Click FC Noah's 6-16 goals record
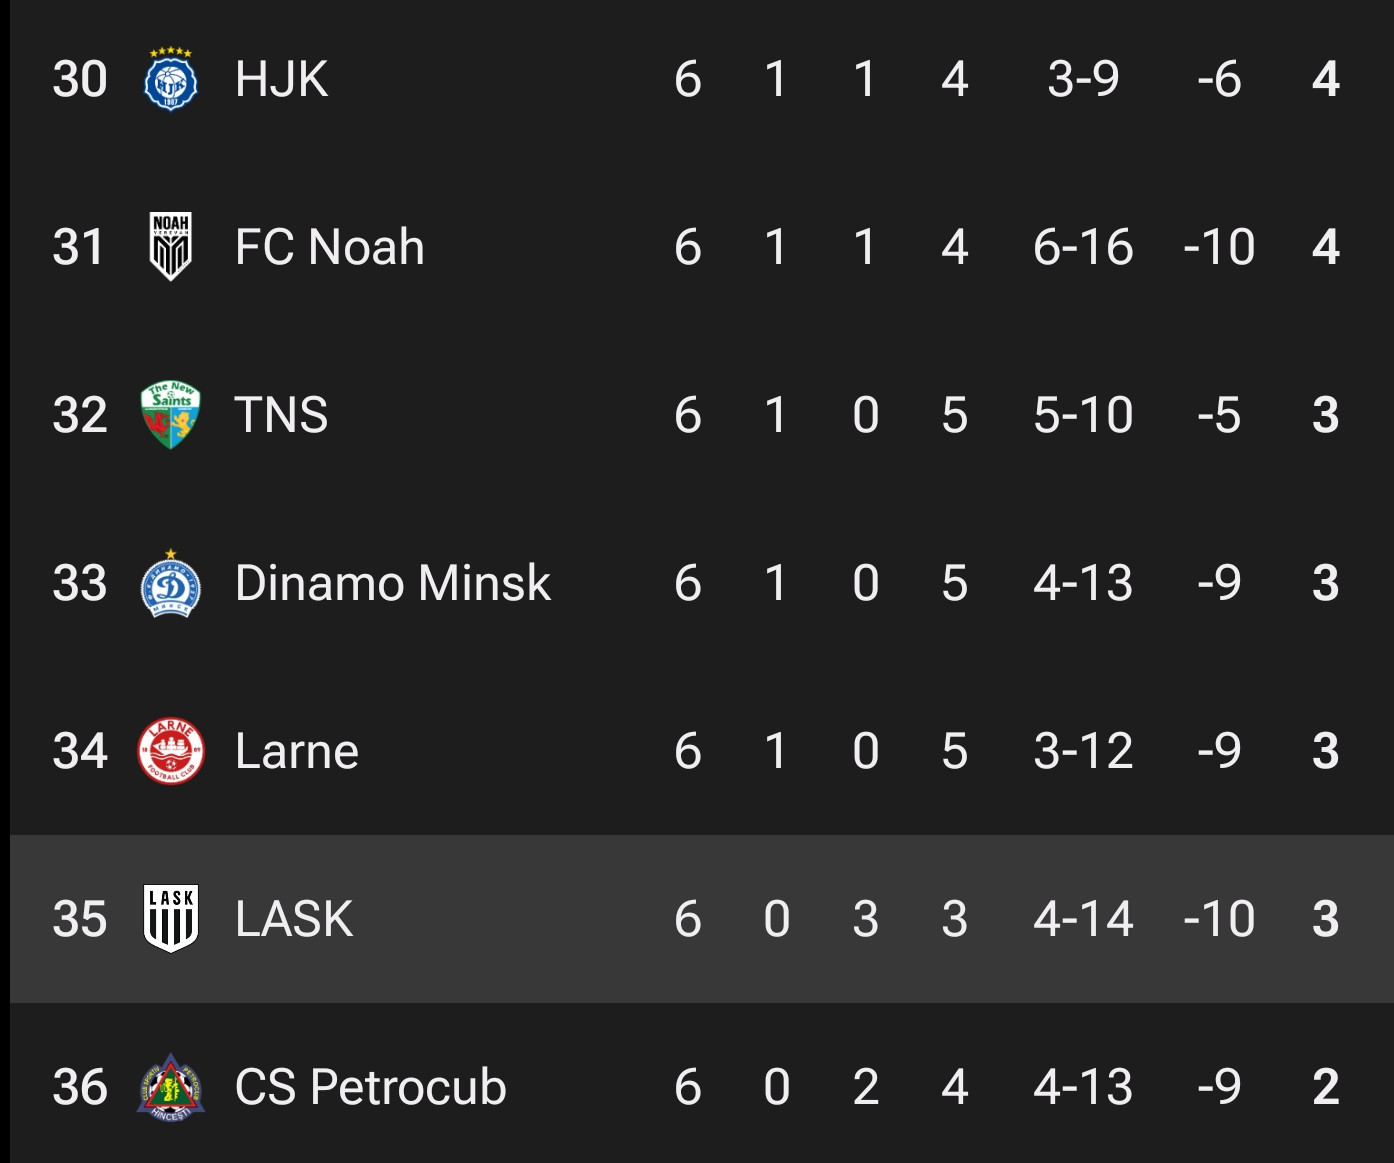Screen dimensions: 1394x1163 tap(1083, 247)
